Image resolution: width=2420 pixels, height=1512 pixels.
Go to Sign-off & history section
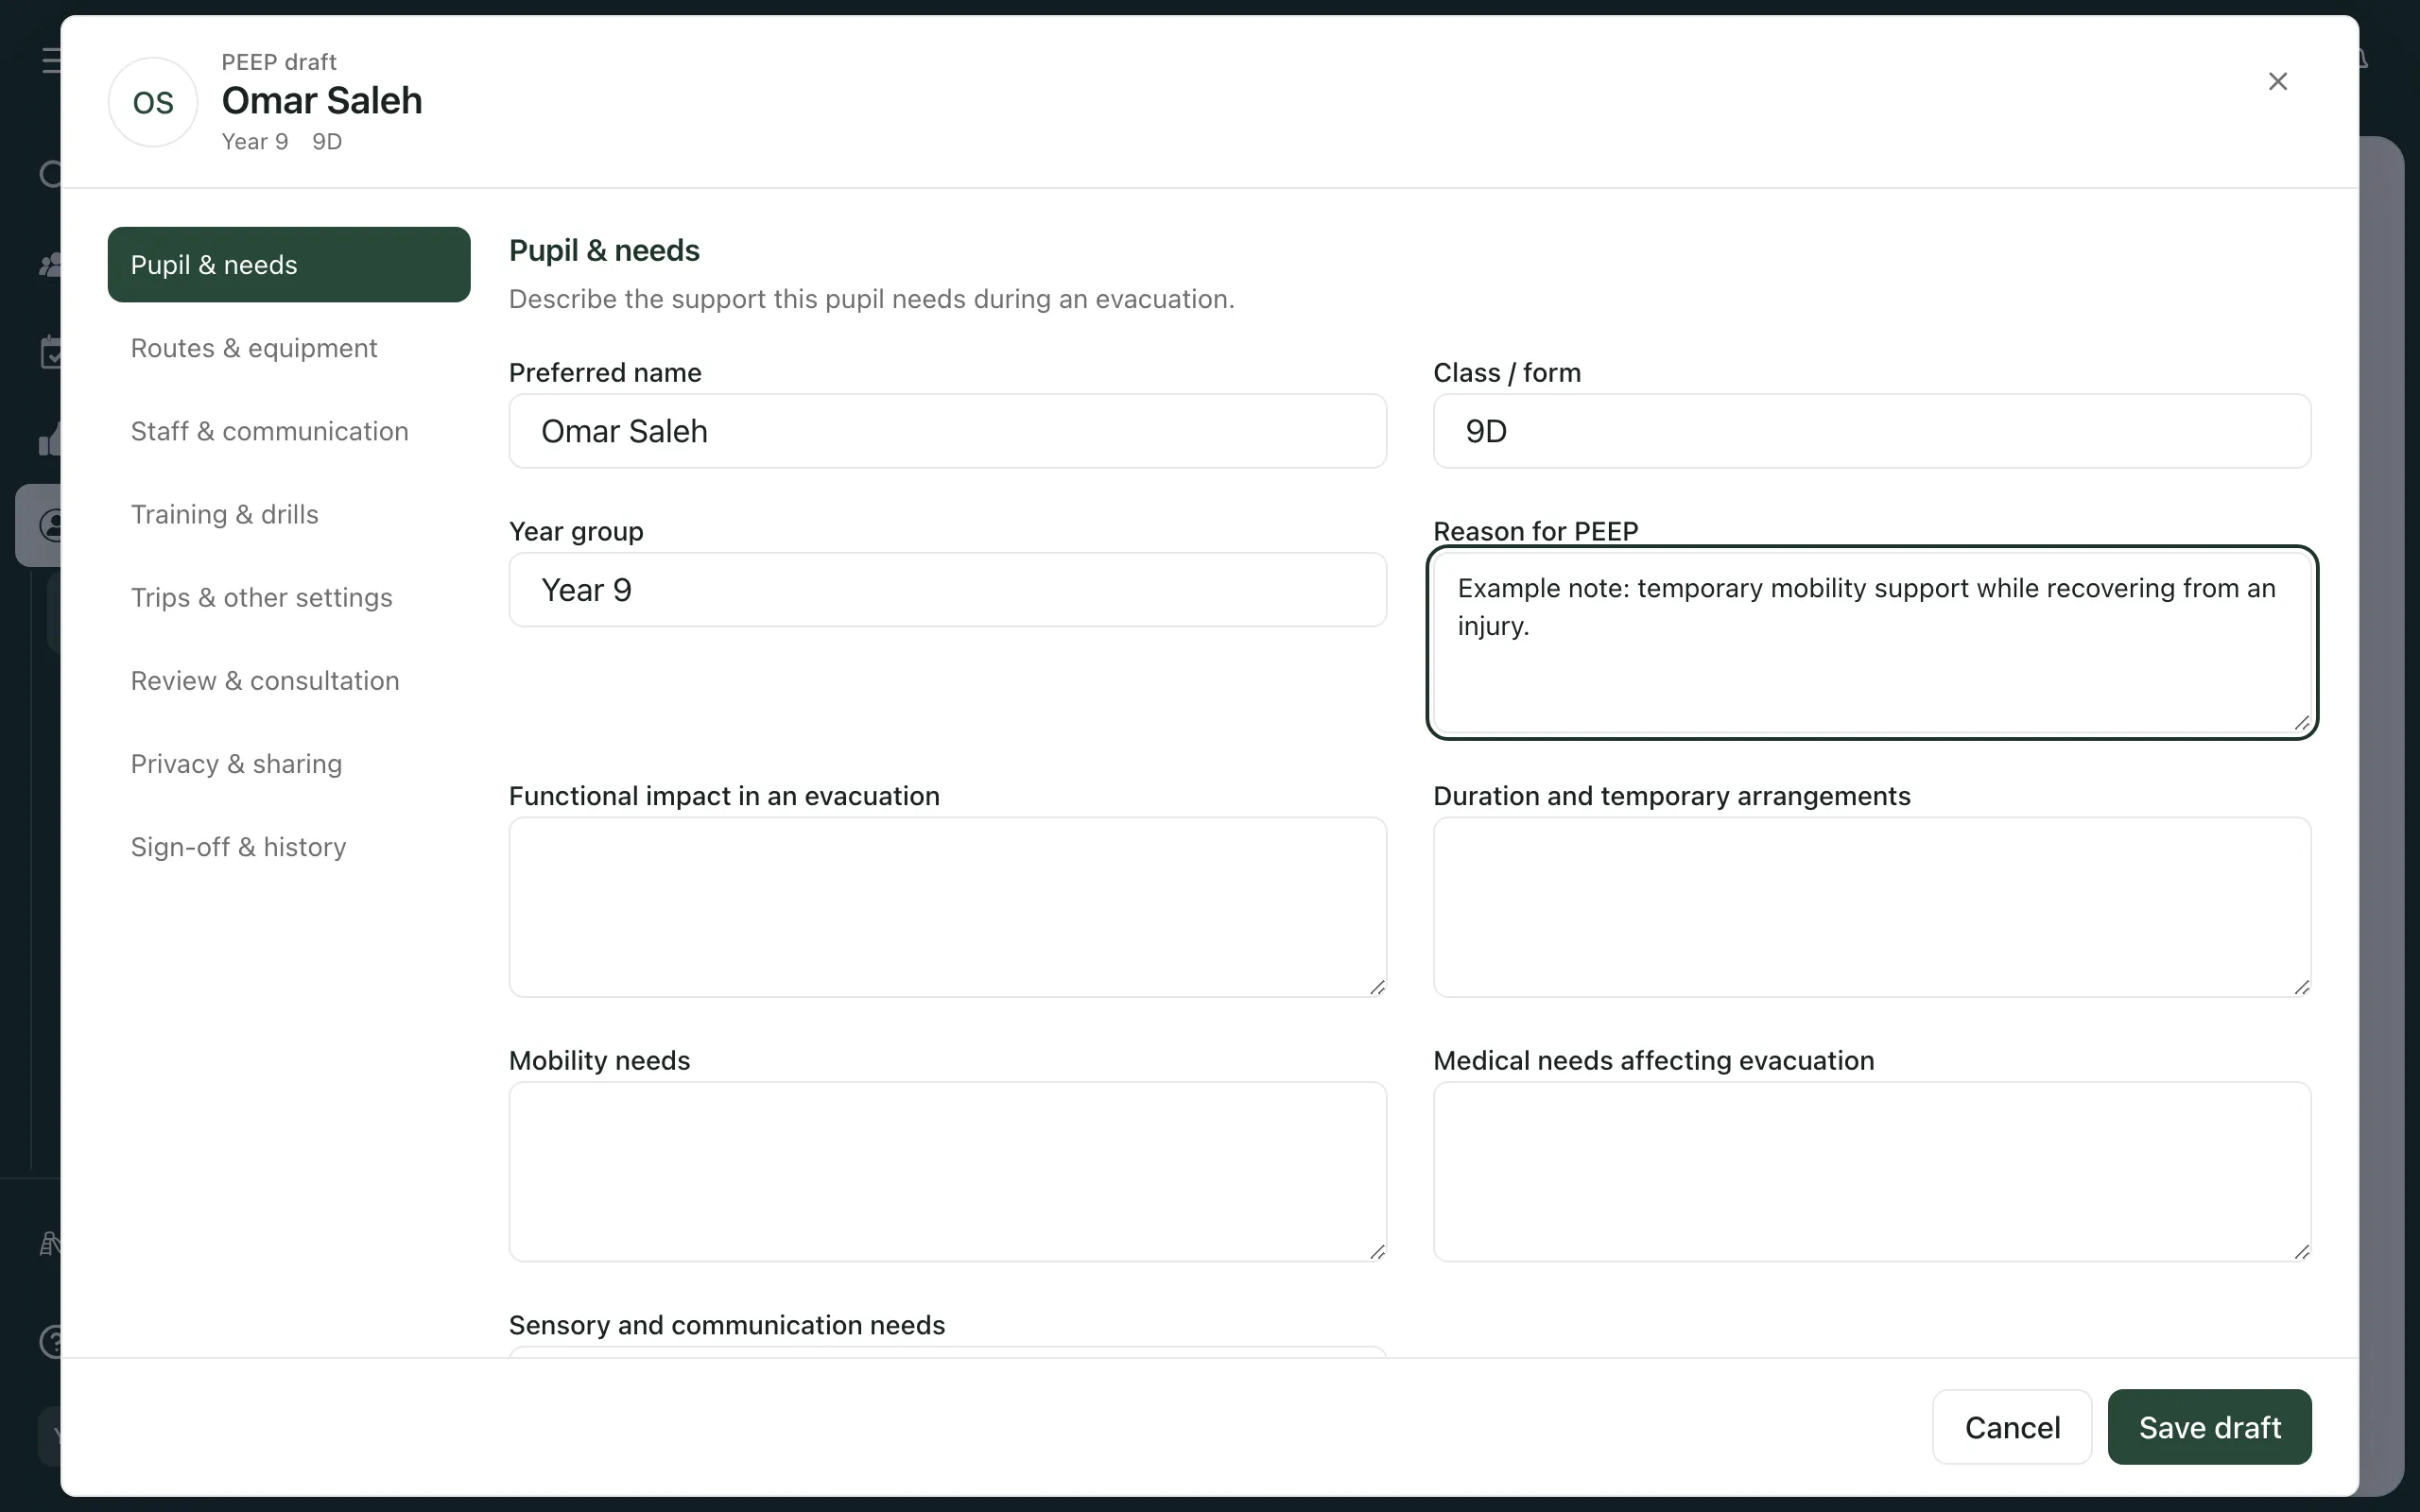pyautogui.click(x=289, y=846)
